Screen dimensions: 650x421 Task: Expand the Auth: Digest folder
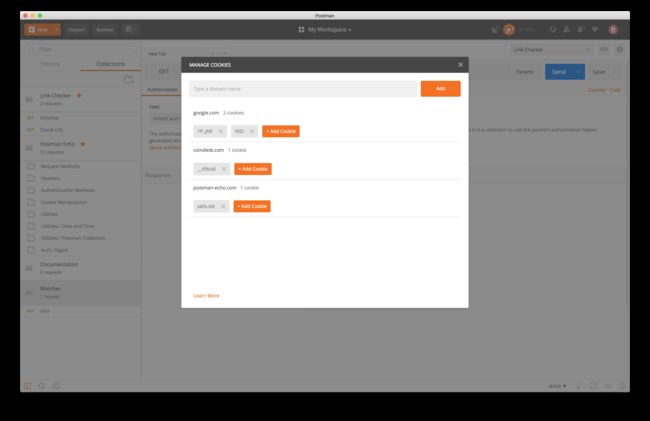(81, 250)
